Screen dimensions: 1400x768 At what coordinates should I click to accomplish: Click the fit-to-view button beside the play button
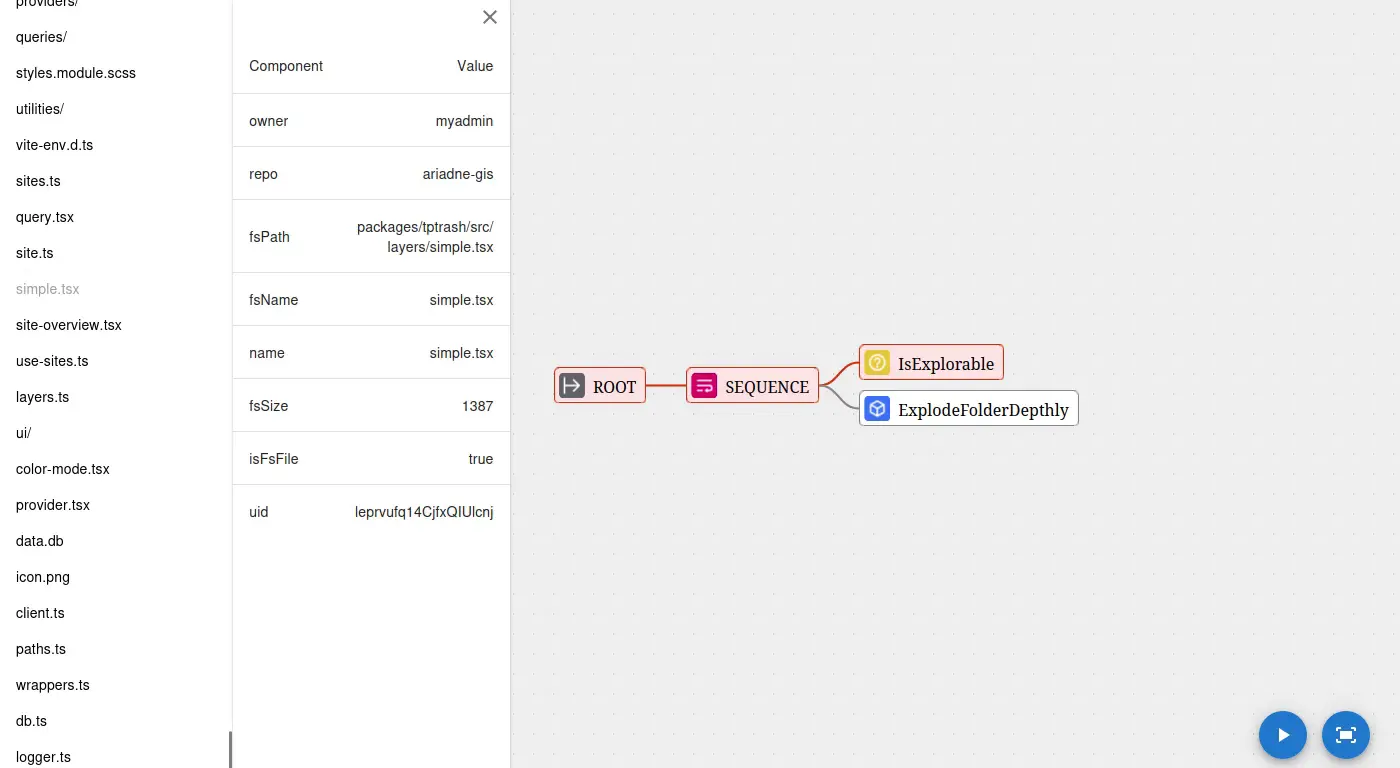coord(1346,735)
